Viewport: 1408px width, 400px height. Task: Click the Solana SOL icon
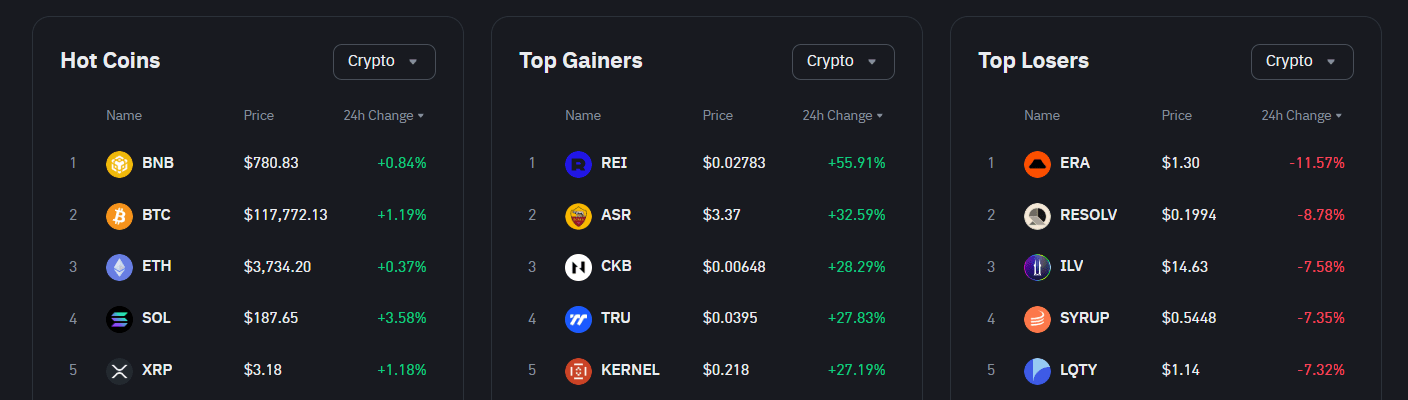tap(119, 319)
